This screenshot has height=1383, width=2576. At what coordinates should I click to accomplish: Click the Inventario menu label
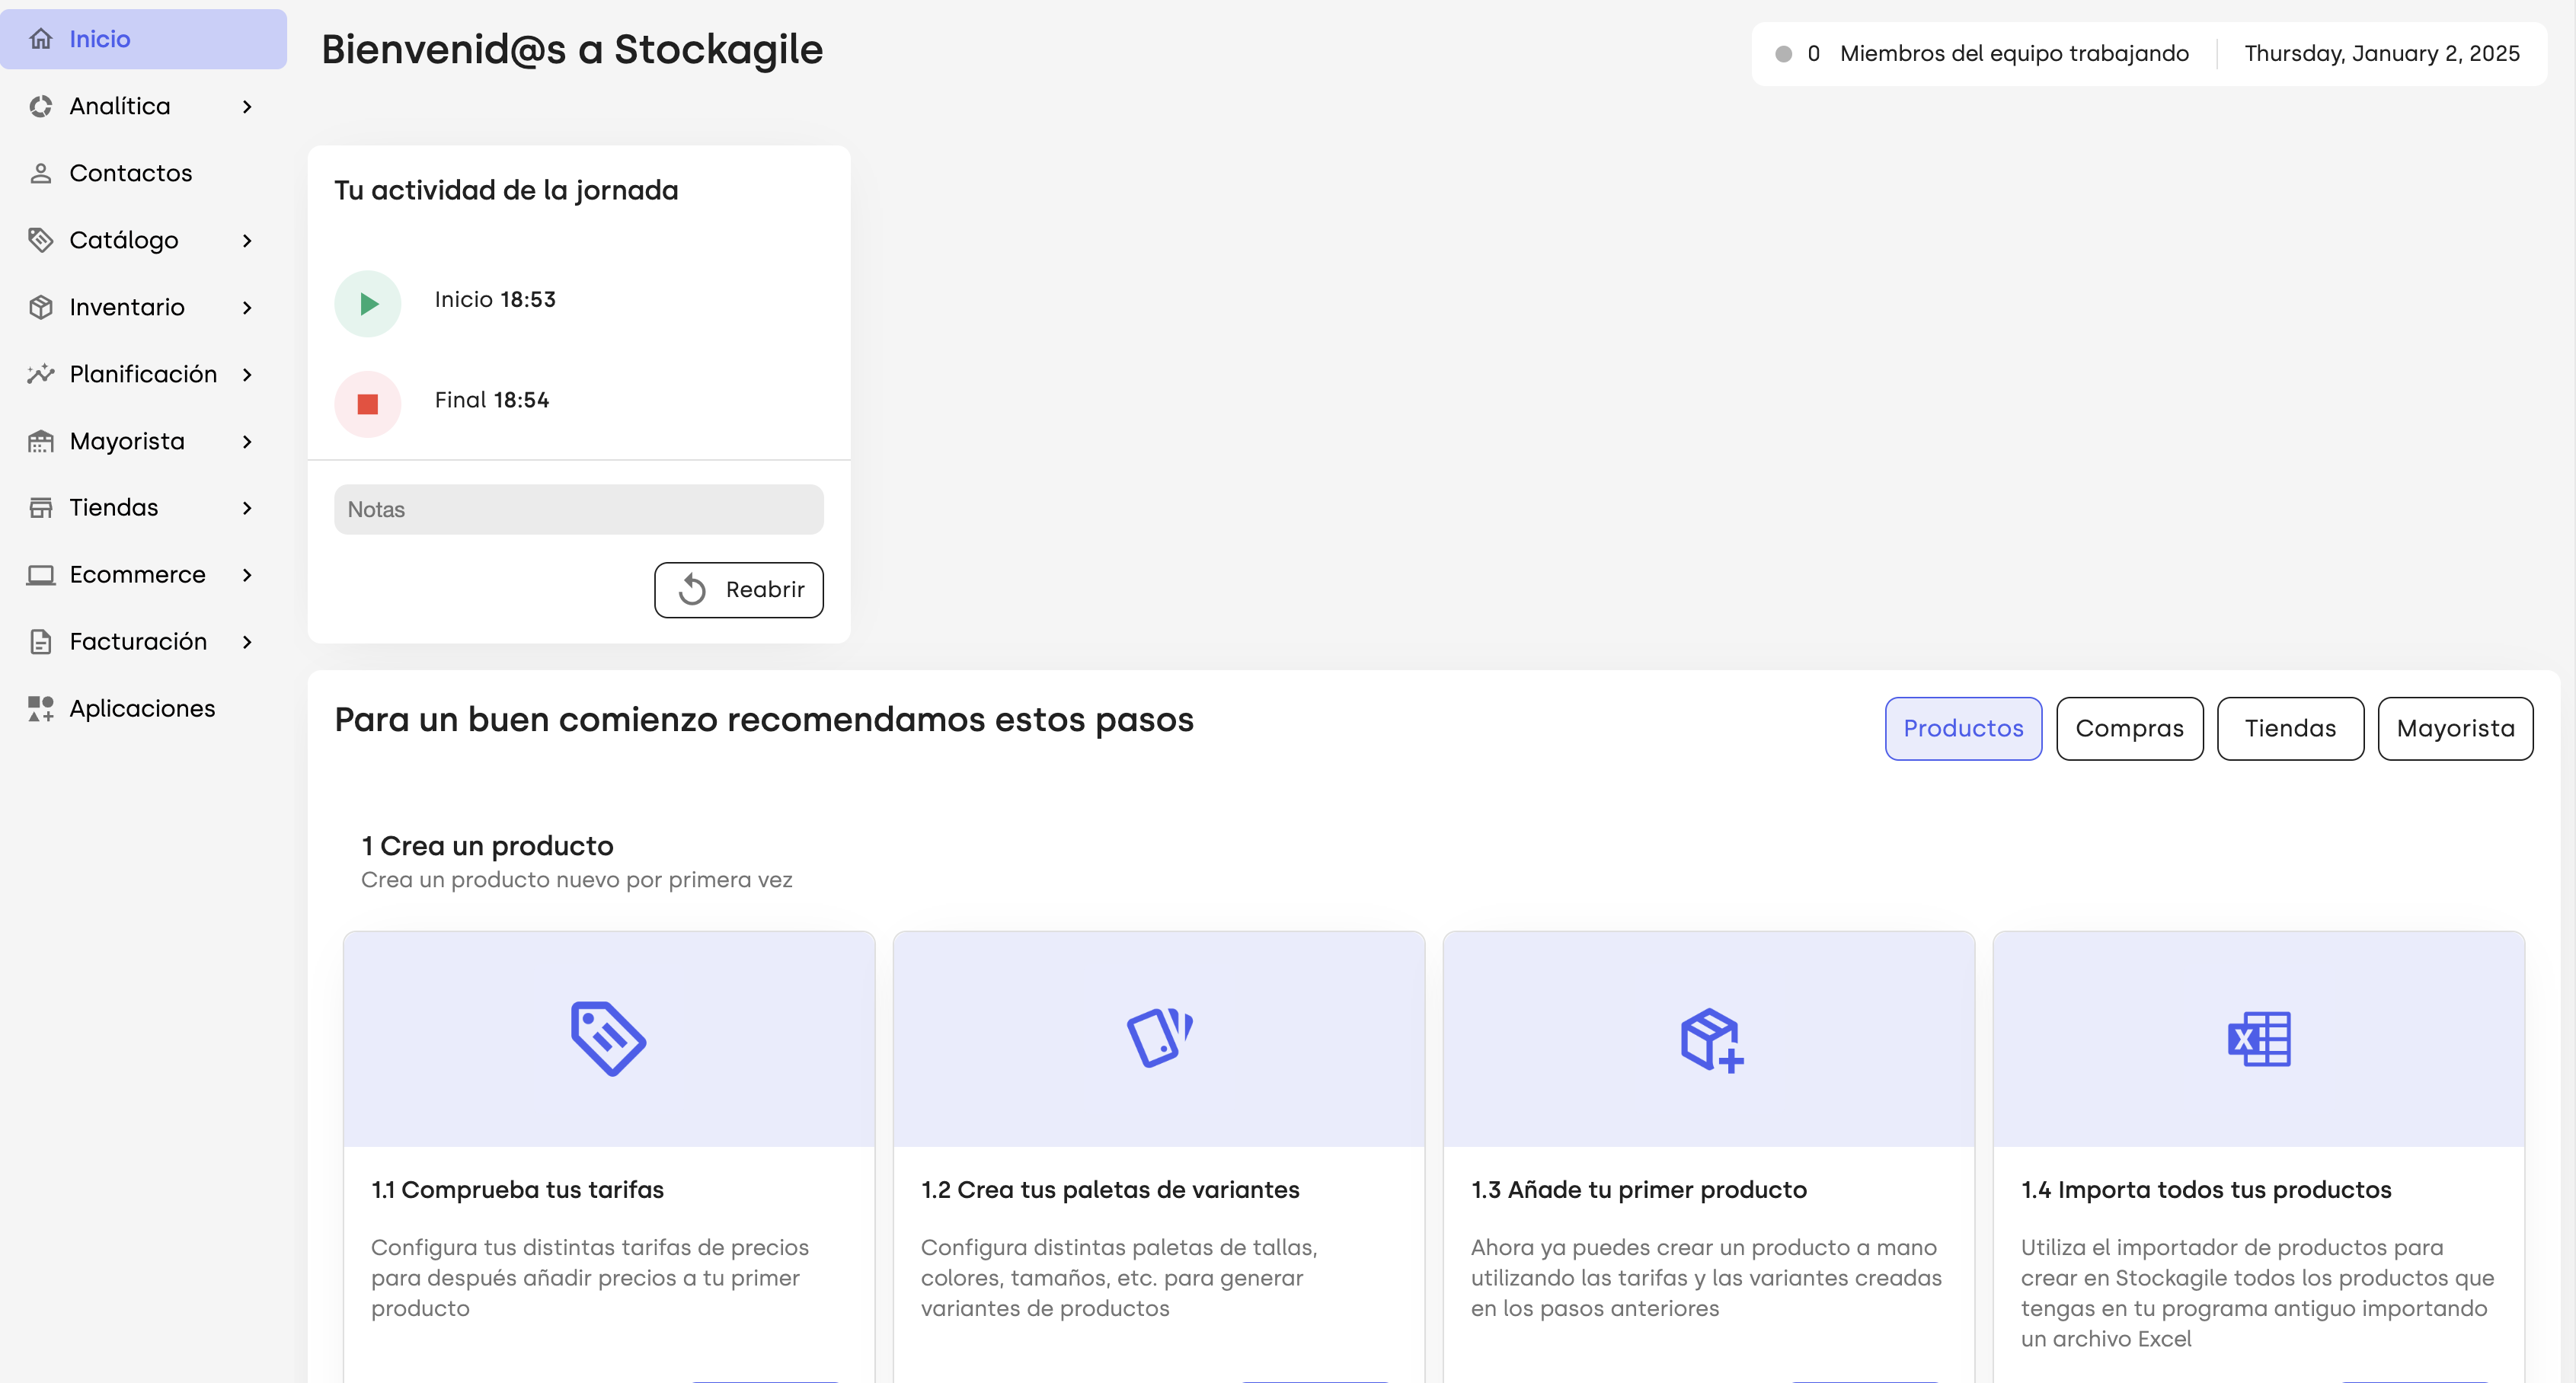[127, 307]
